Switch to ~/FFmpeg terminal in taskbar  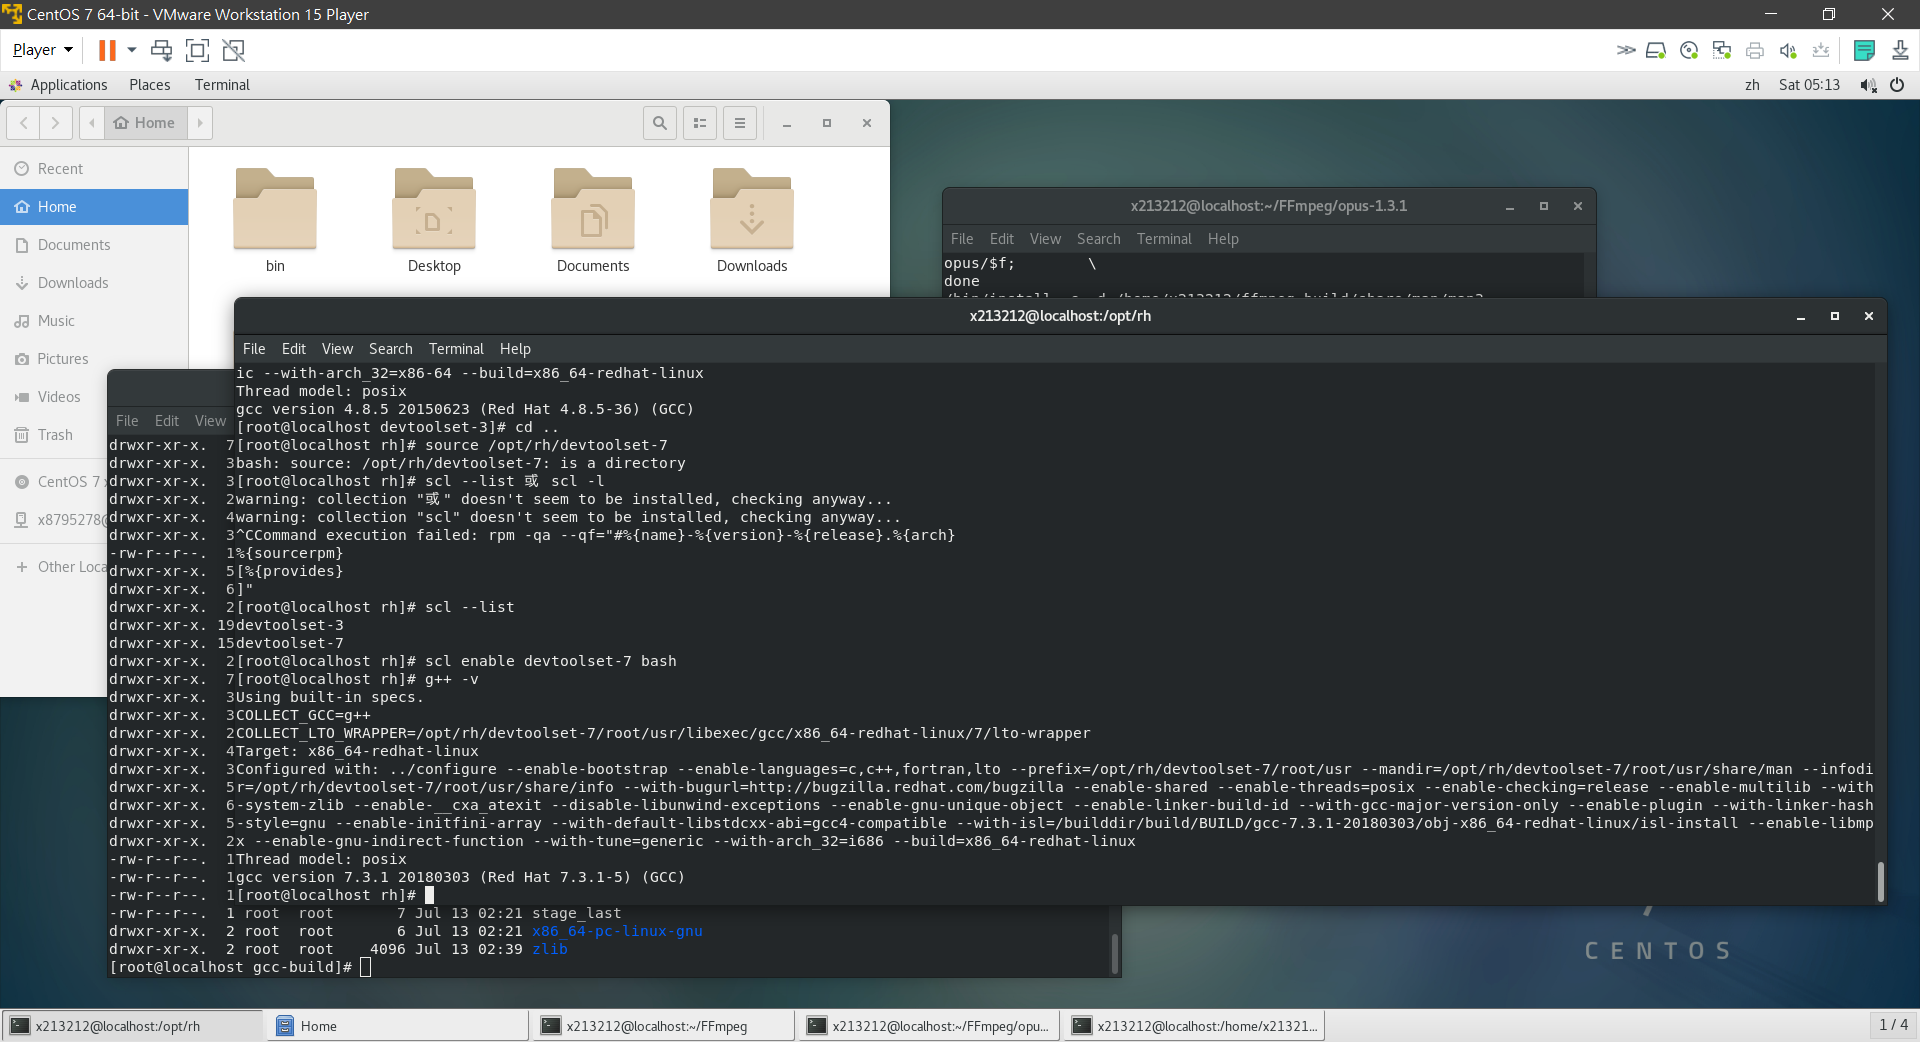pyautogui.click(x=664, y=1026)
